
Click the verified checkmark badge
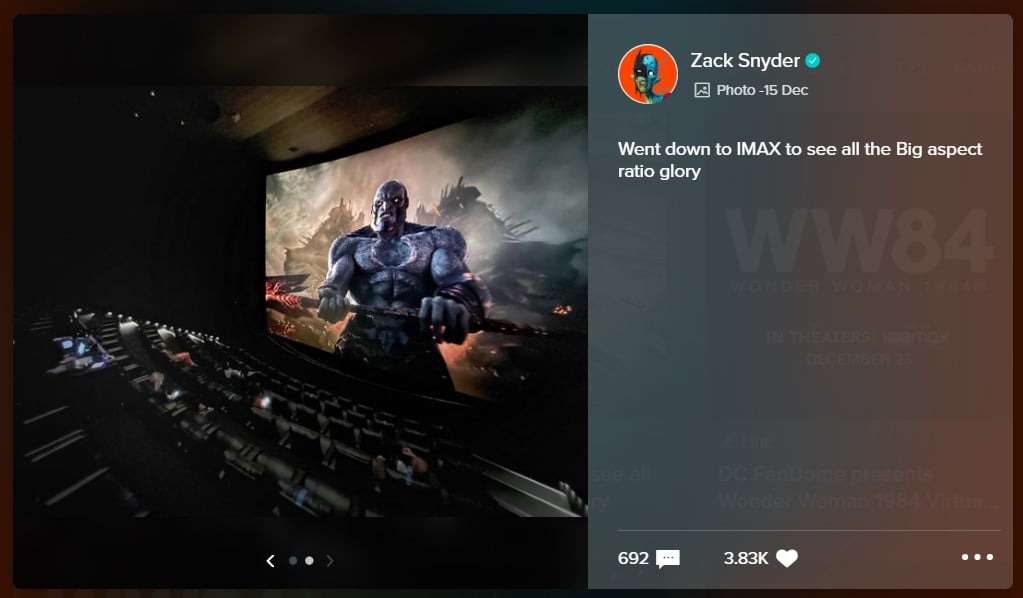click(x=813, y=61)
